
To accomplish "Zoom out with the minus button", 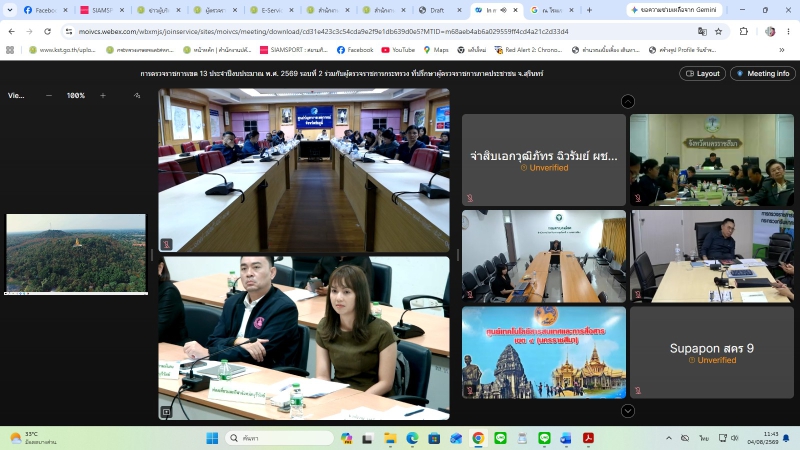I will [x=49, y=95].
